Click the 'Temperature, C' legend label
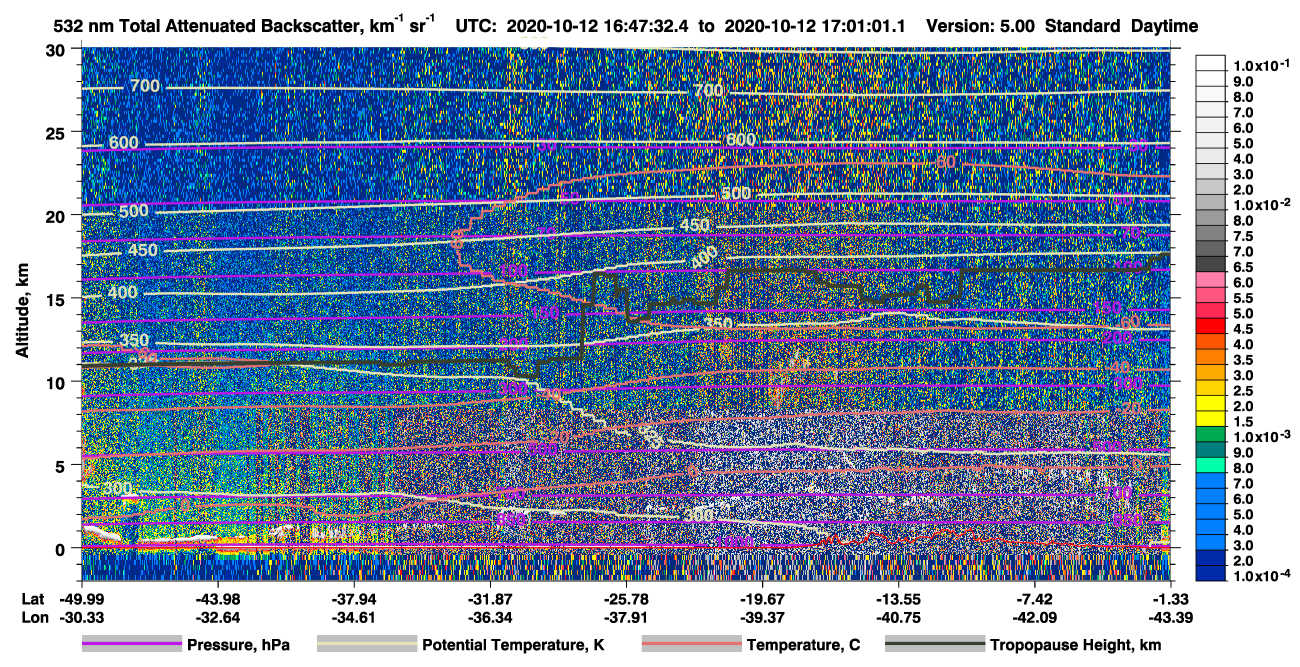Image resolution: width=1300 pixels, height=667 pixels. coord(803,646)
